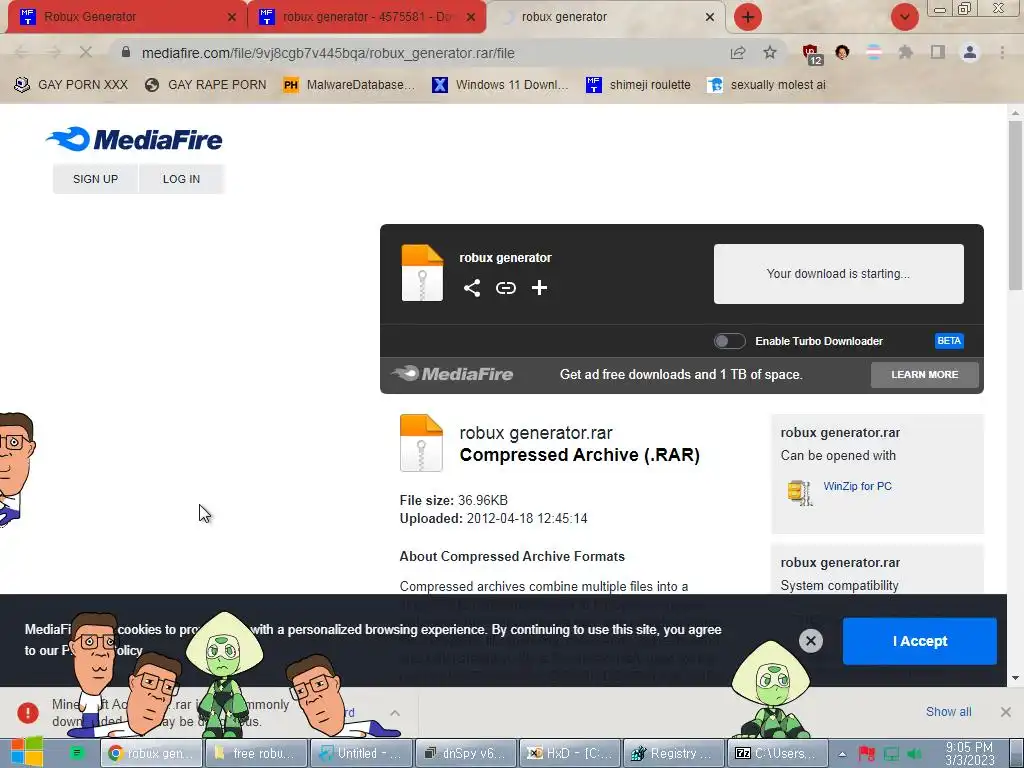Click the file icon next to robux generator.rar heading
The image size is (1024, 768).
tap(421, 443)
